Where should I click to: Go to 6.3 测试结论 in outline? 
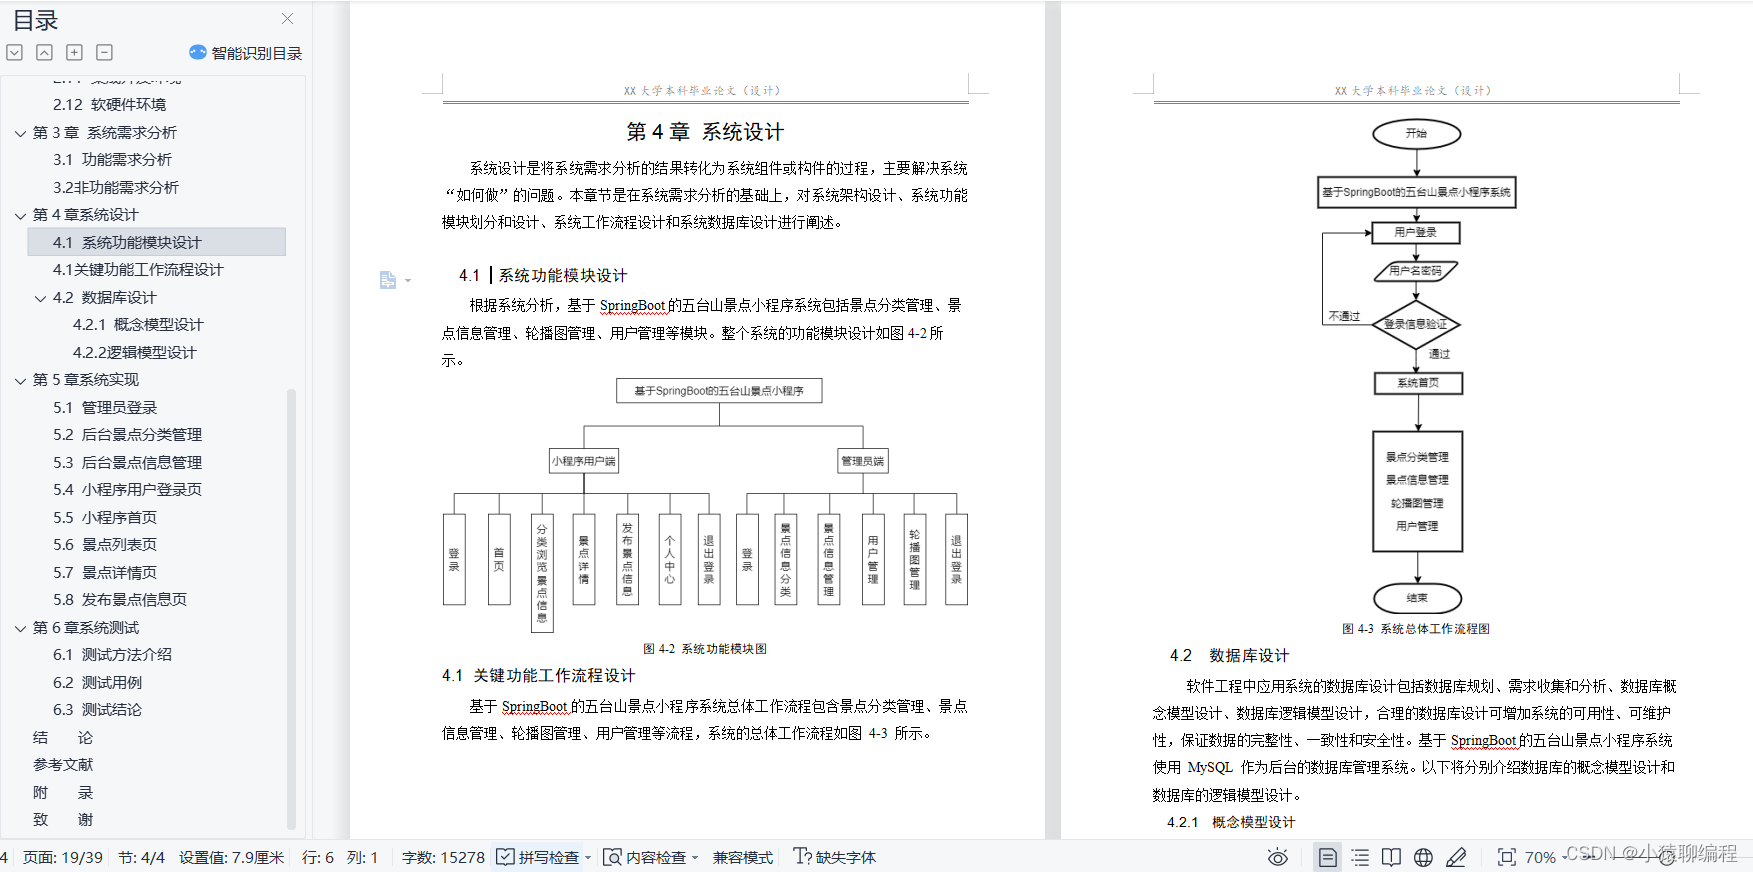[97, 710]
